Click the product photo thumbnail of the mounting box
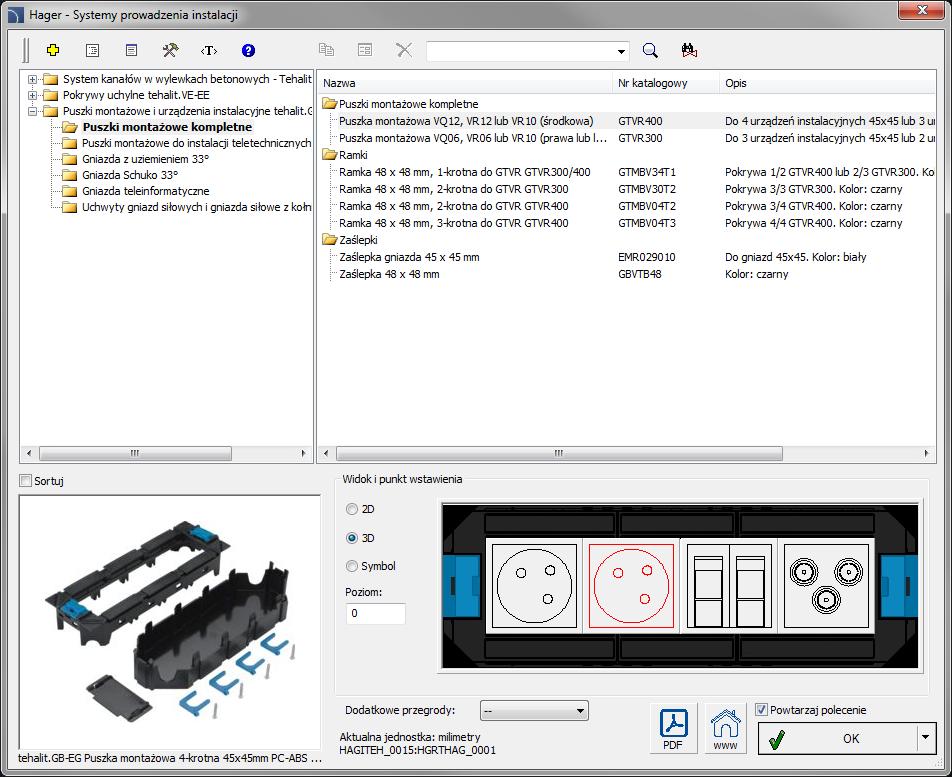 [170, 622]
